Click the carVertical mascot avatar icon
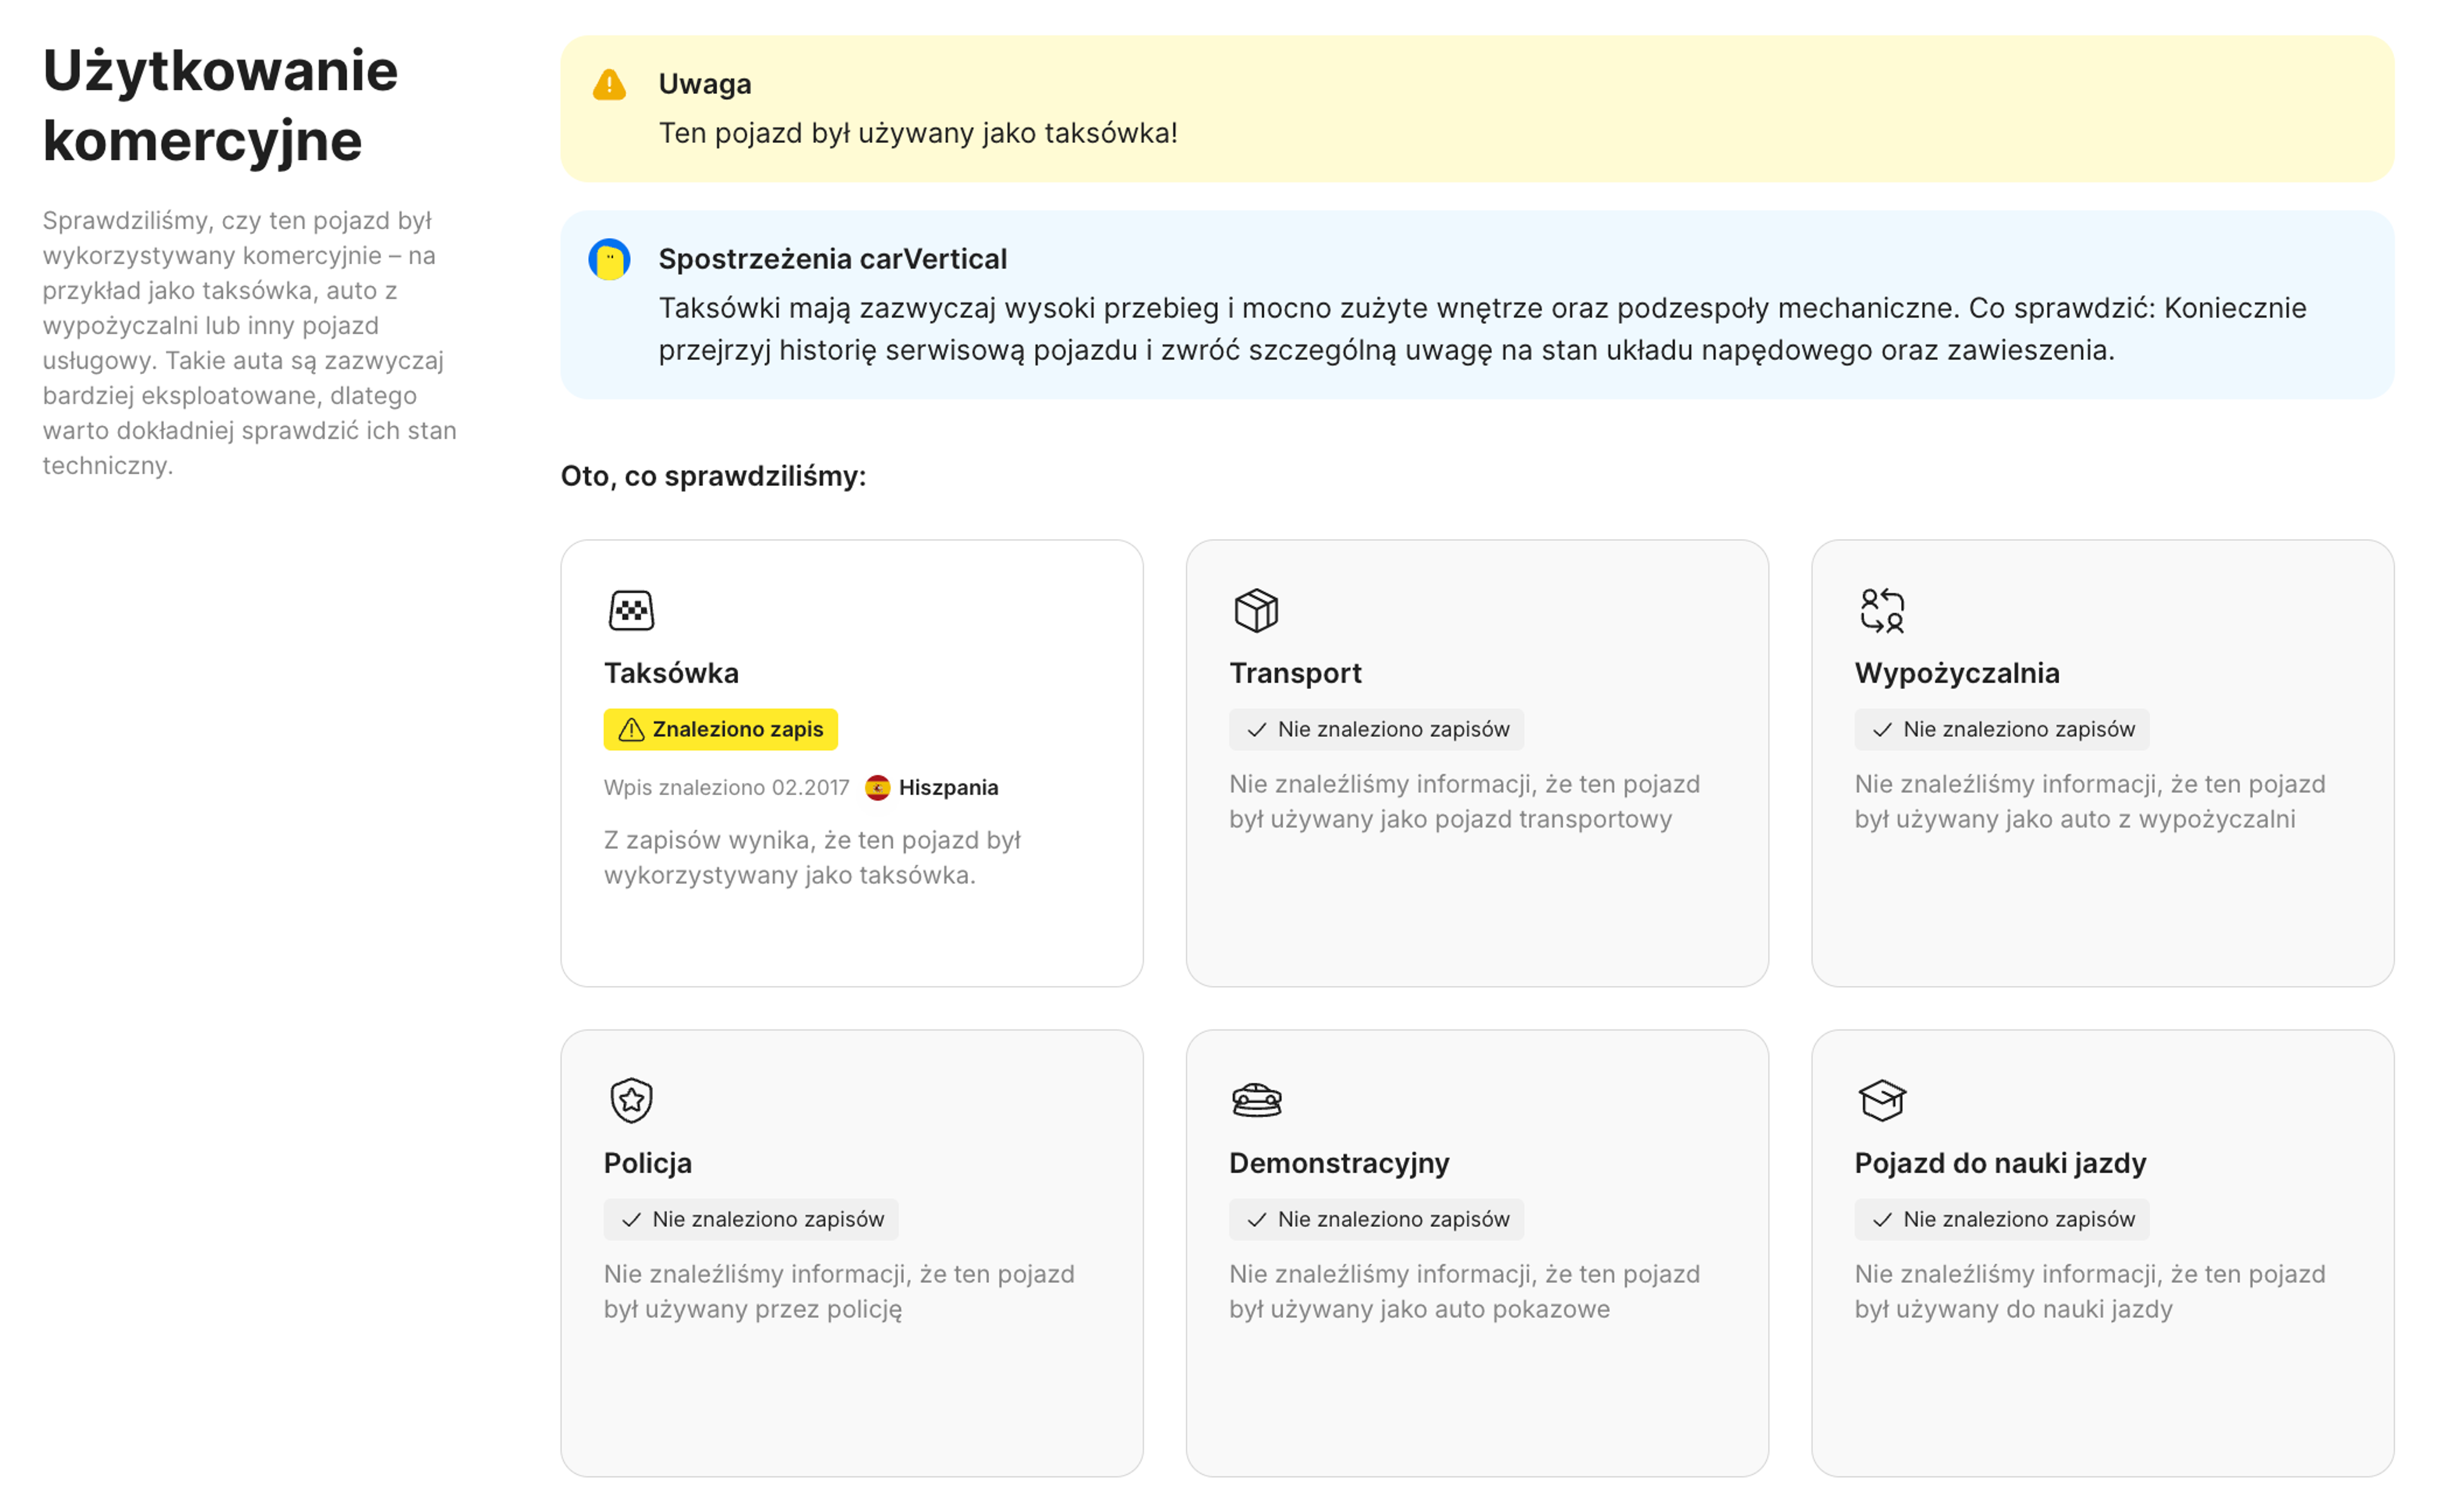 pos(609,260)
